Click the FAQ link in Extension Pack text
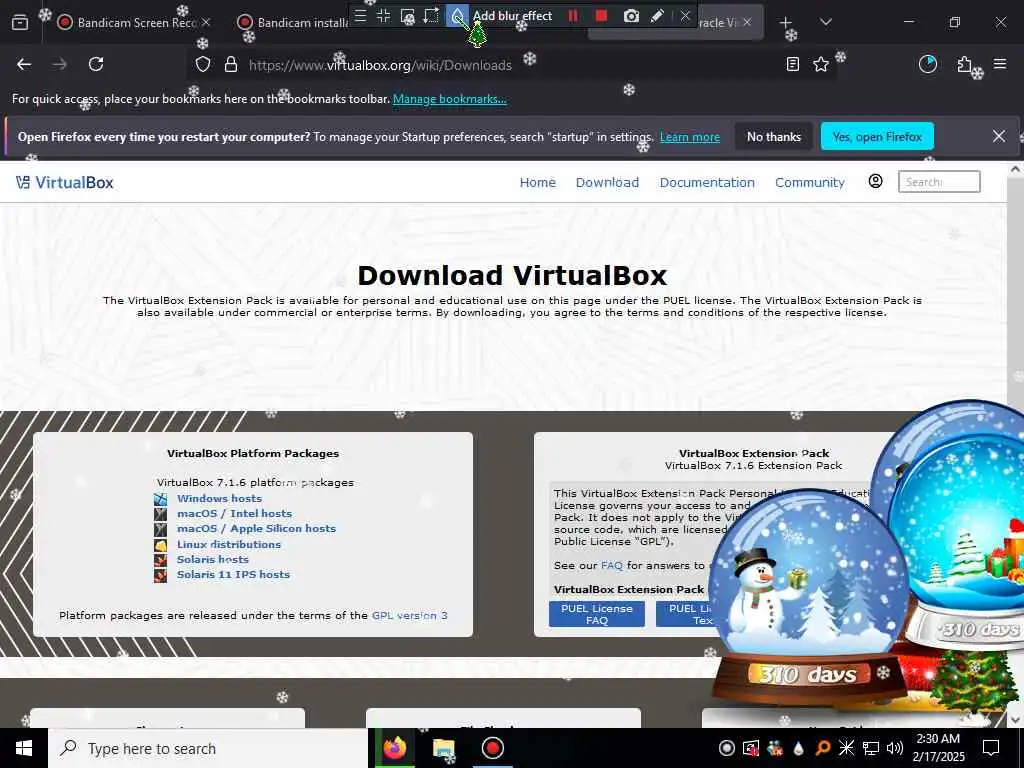 612,566
